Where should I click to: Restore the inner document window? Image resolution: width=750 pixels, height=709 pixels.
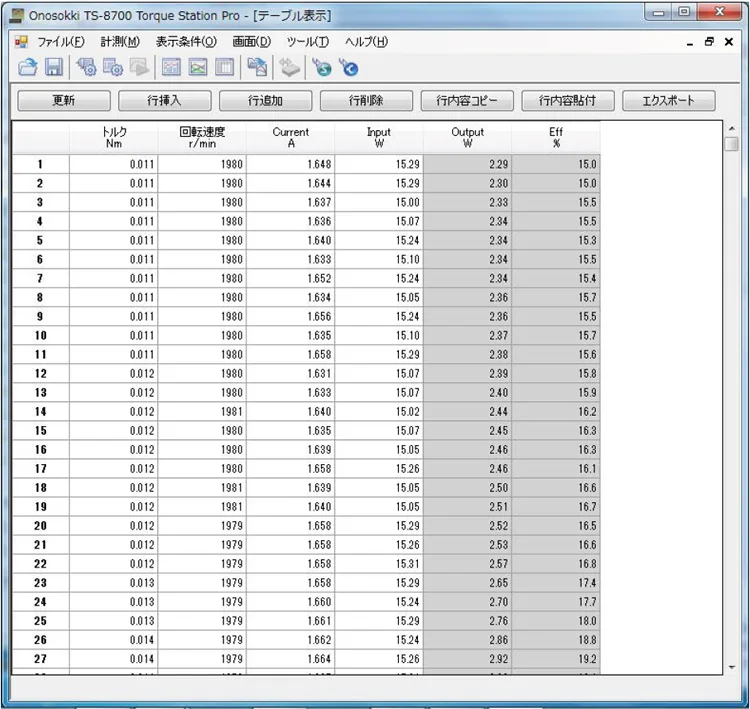click(x=709, y=42)
